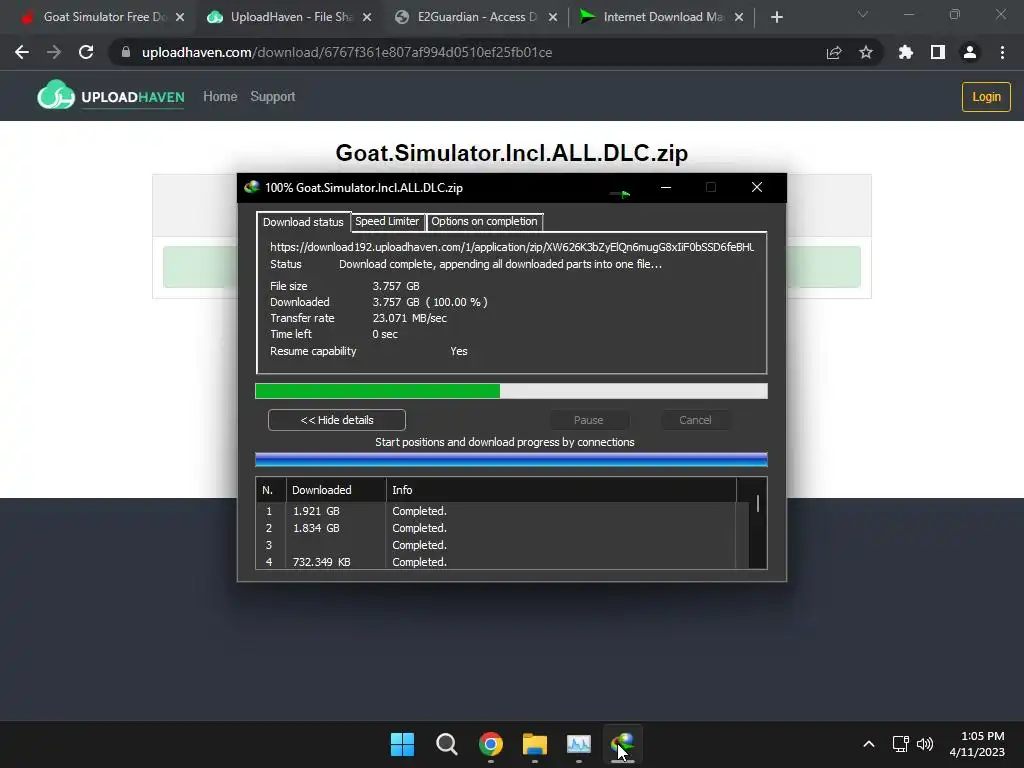Click the Pause button in IDM

pos(588,420)
